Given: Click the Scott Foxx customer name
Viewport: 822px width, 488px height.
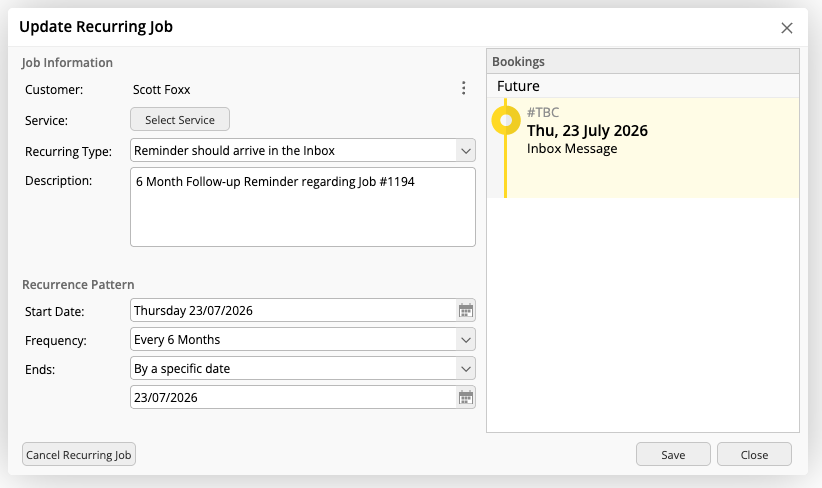Looking at the screenshot, I should (161, 90).
